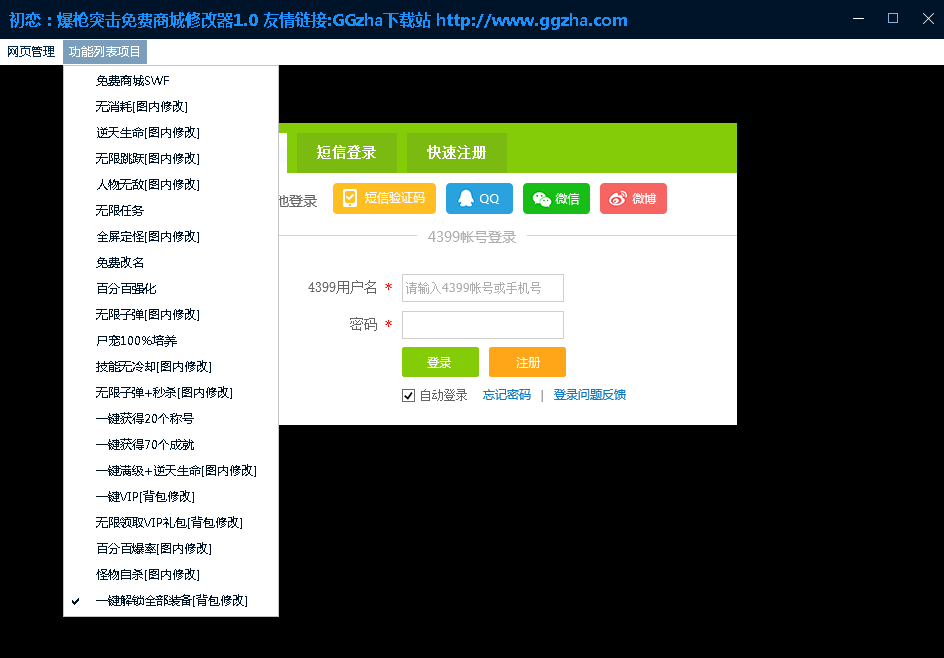
Task: Log in with QQ button
Action: click(x=479, y=199)
